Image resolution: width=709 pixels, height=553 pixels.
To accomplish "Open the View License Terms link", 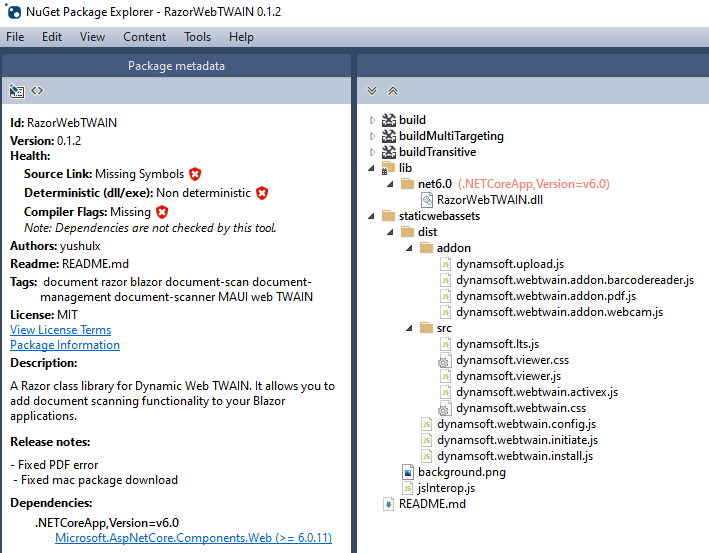I will pos(60,330).
